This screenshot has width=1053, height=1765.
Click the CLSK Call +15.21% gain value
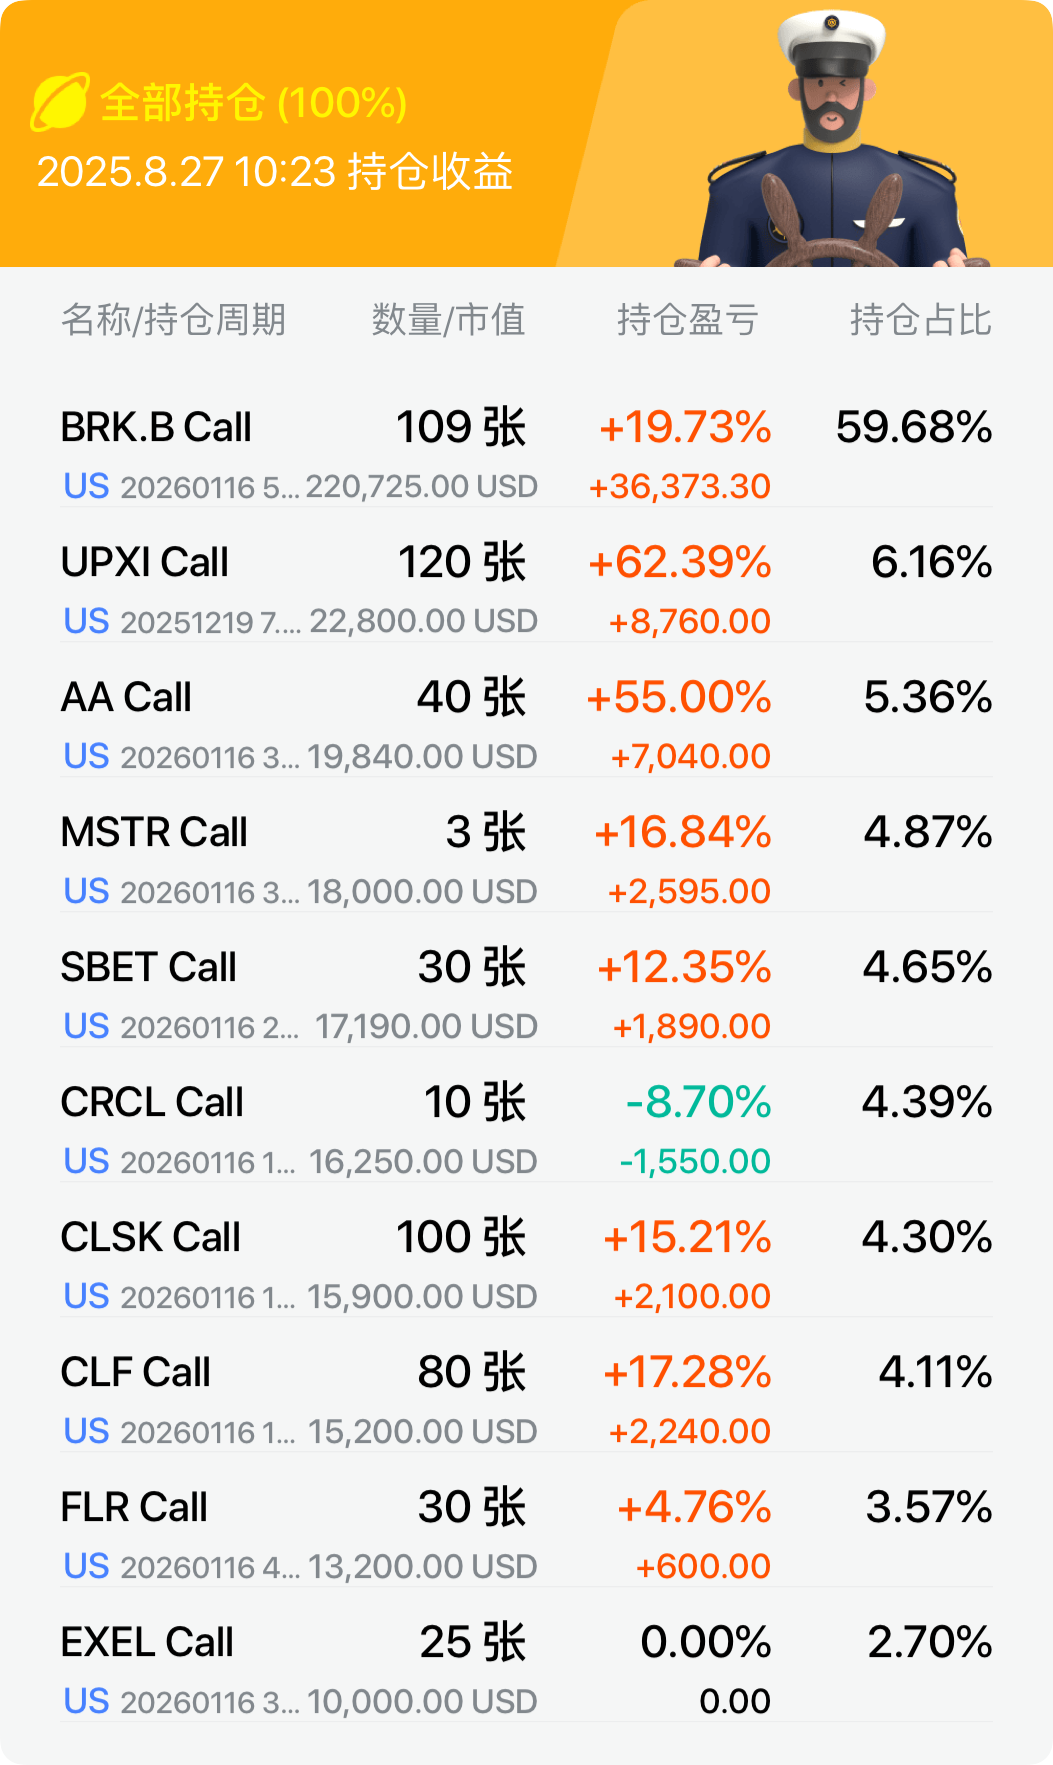[x=687, y=1237]
